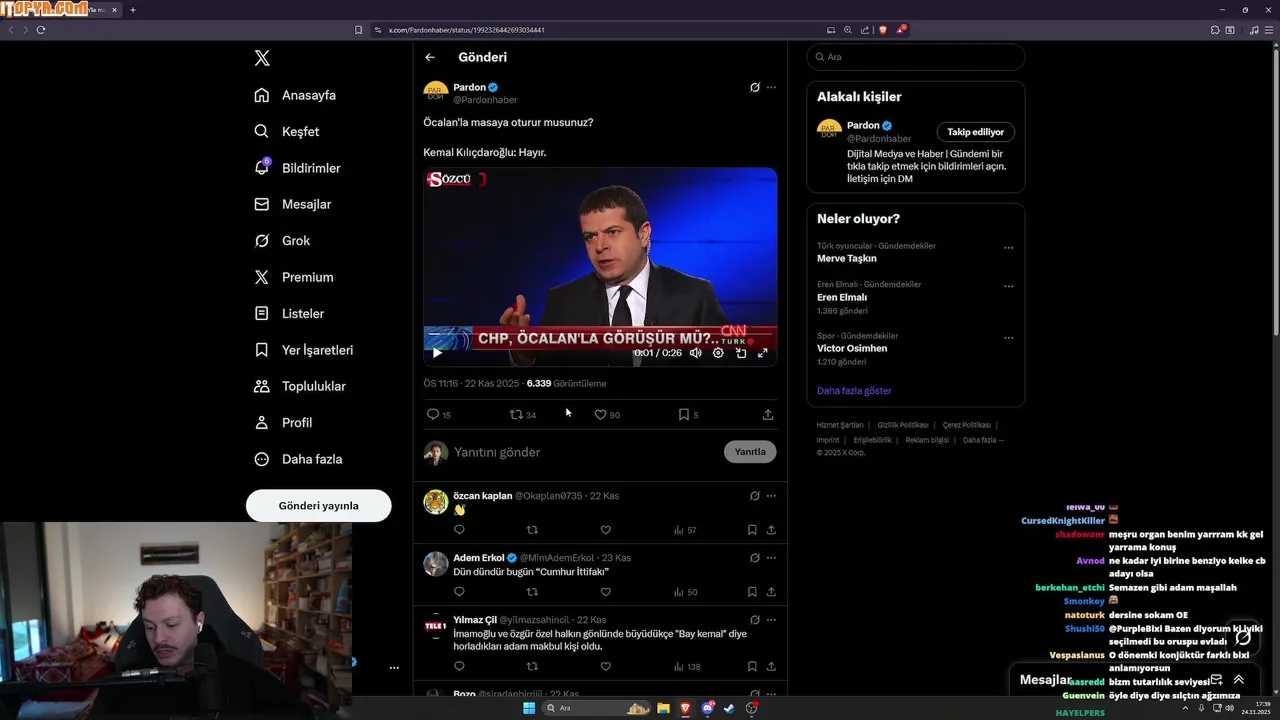
Task: Repost the Pardon post
Action: (523, 414)
